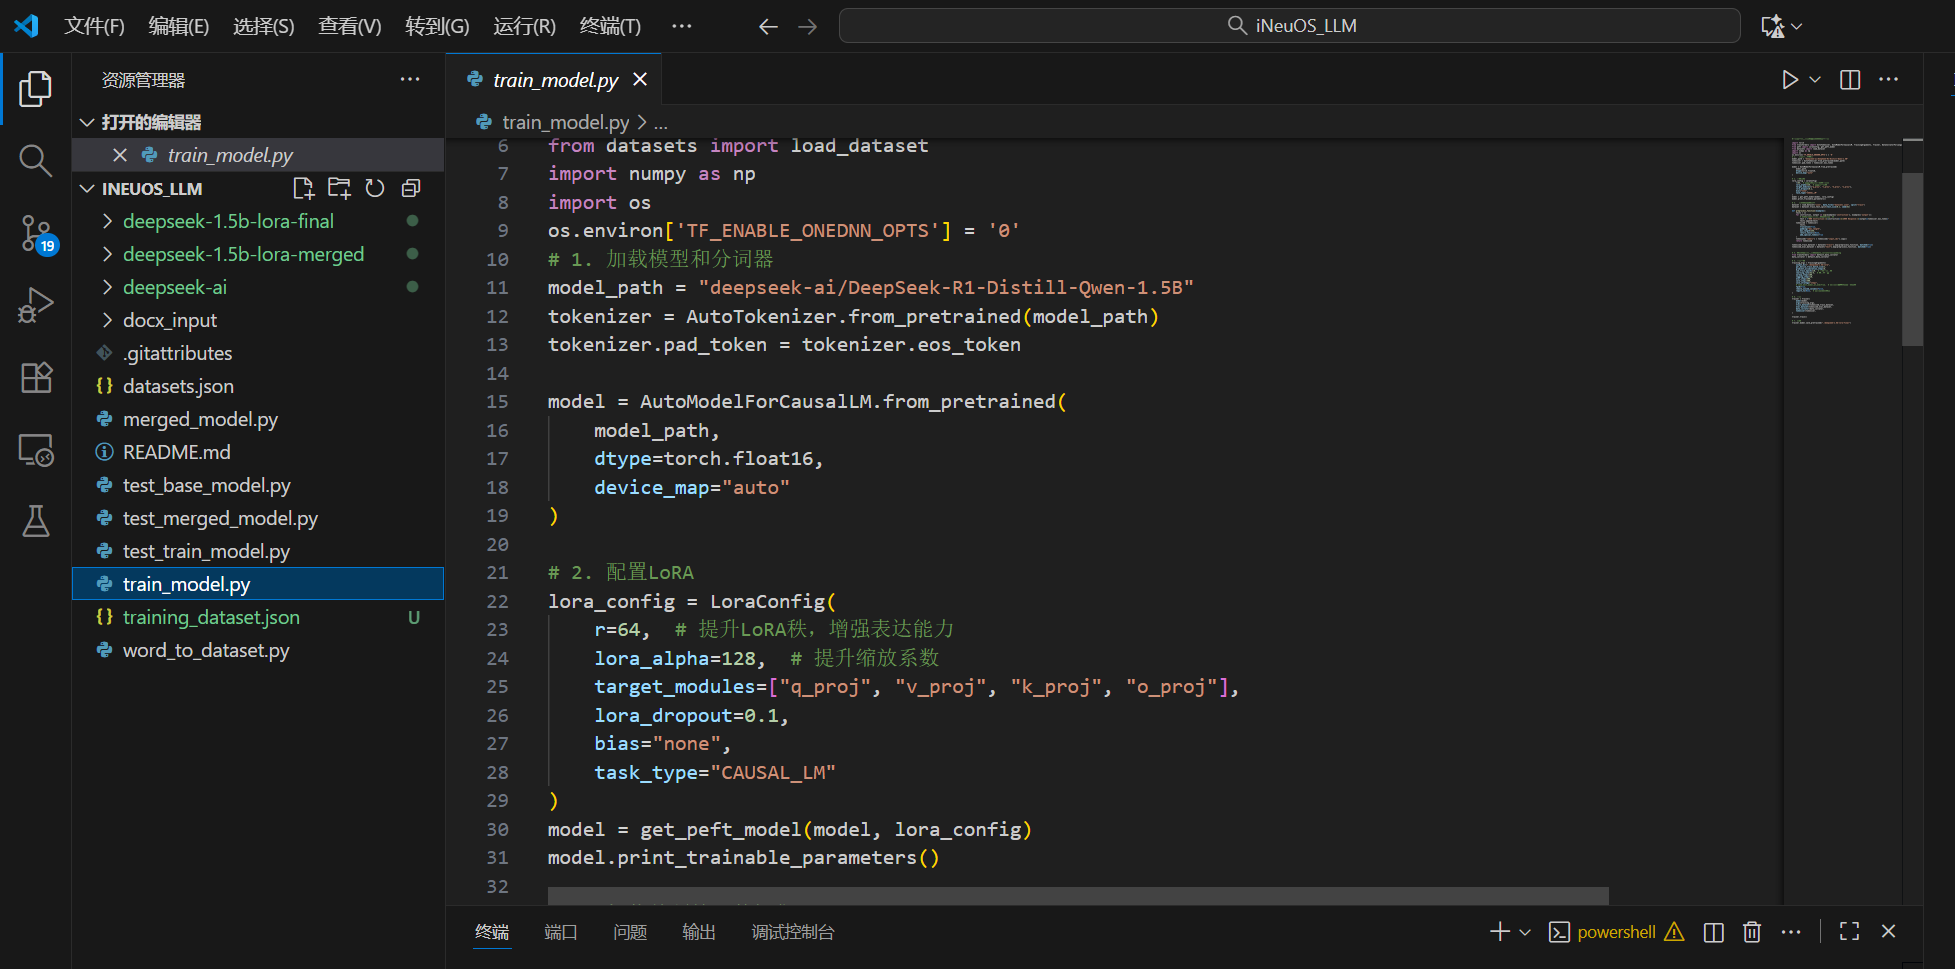Open the new terminal profile dropdown

click(x=1525, y=932)
